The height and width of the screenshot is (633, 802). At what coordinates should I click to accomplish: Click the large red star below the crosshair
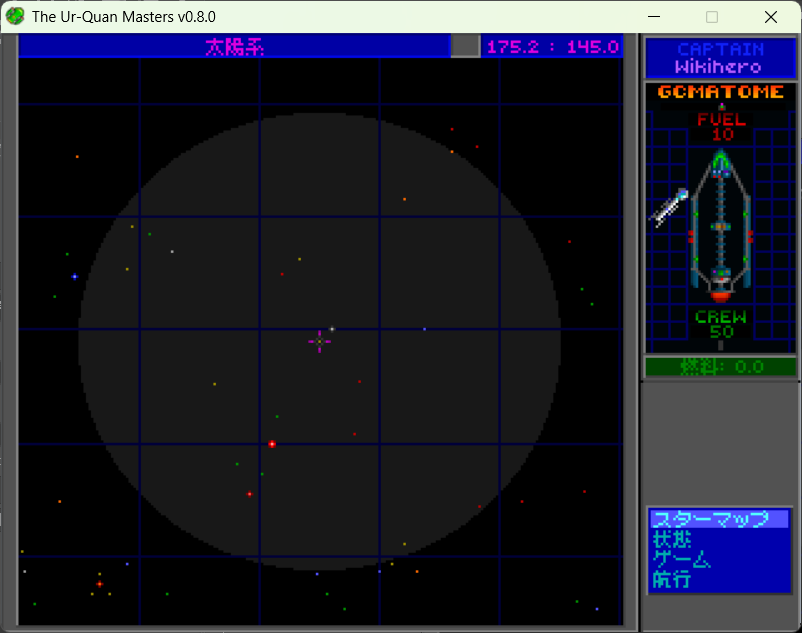coord(272,443)
